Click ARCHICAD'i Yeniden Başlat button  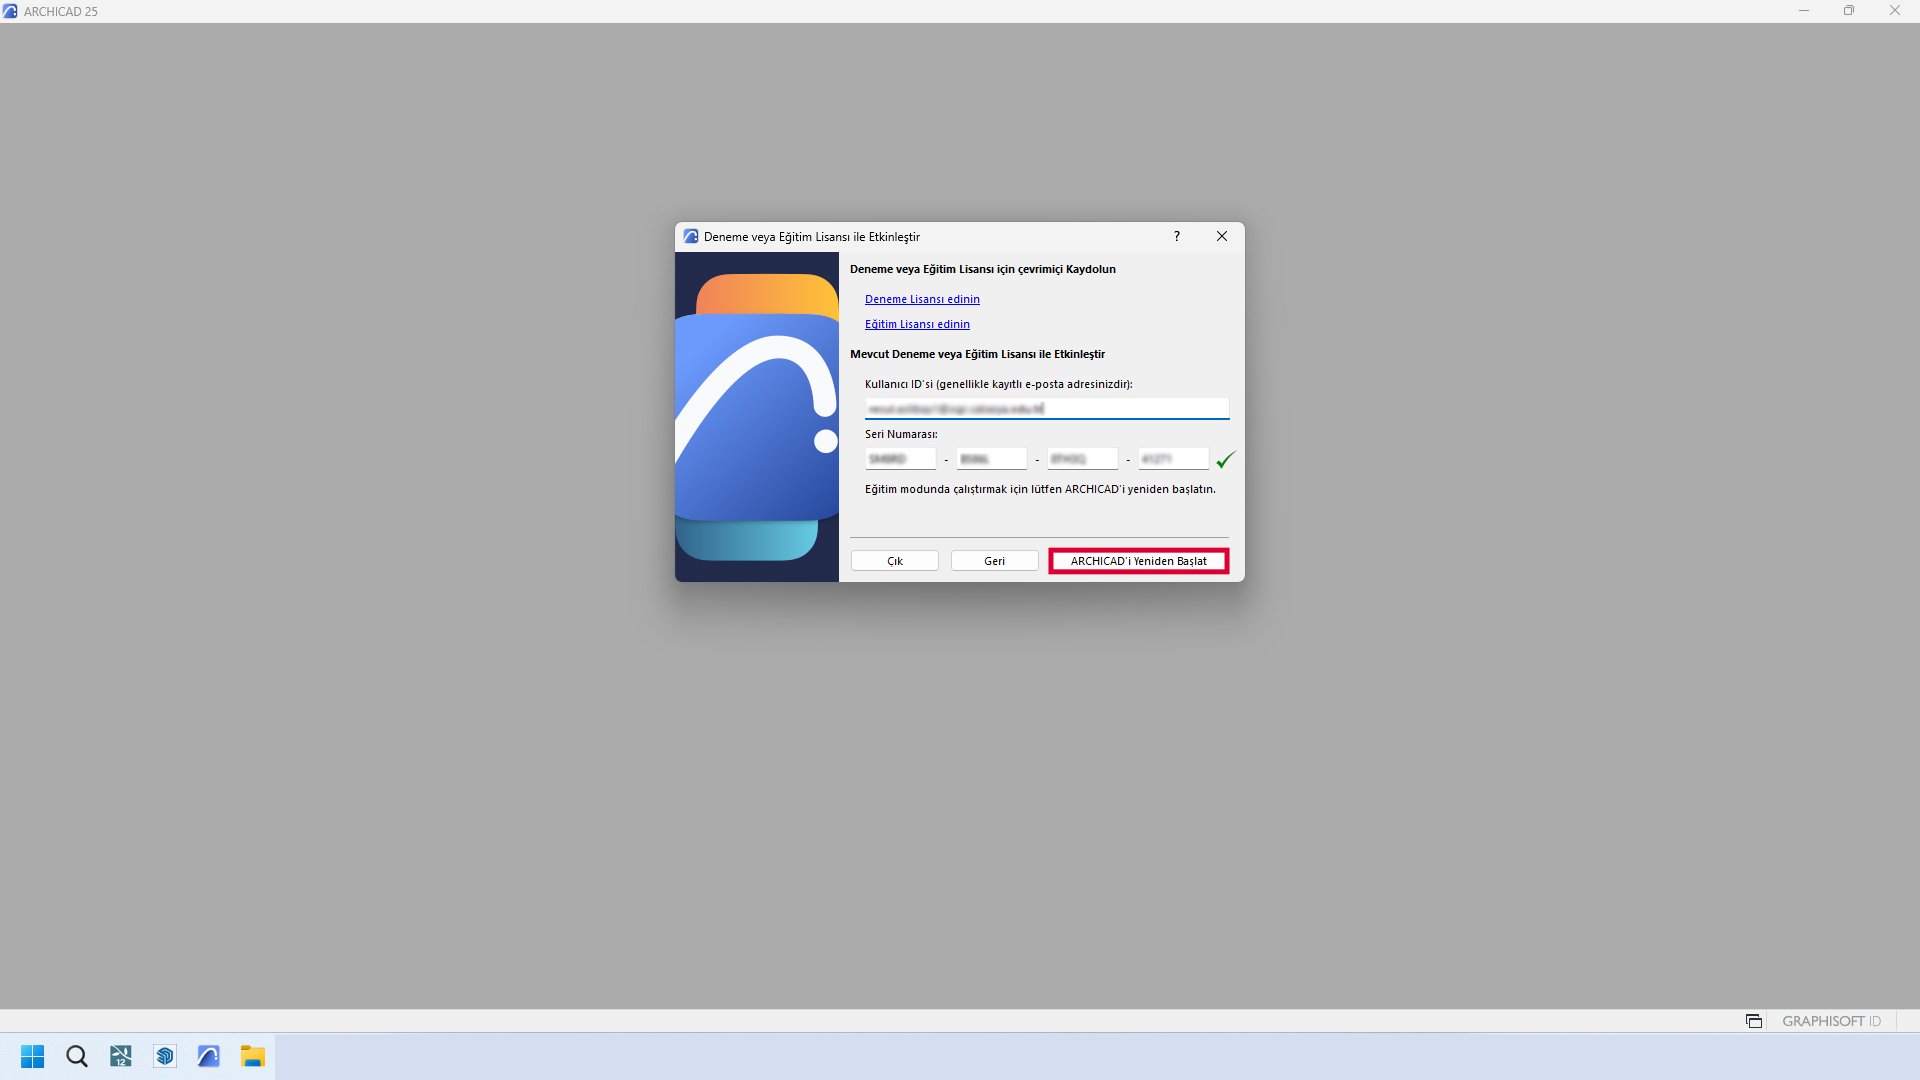tap(1138, 561)
